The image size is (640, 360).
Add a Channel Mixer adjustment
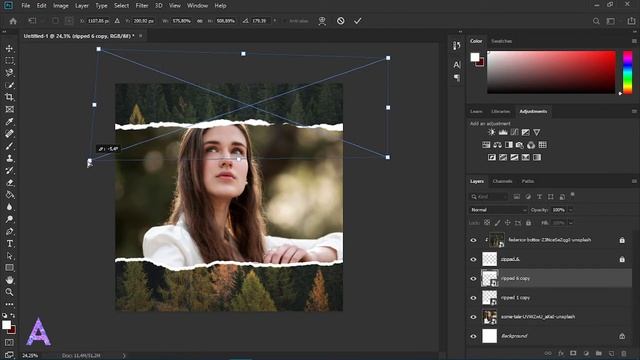[x=531, y=145]
